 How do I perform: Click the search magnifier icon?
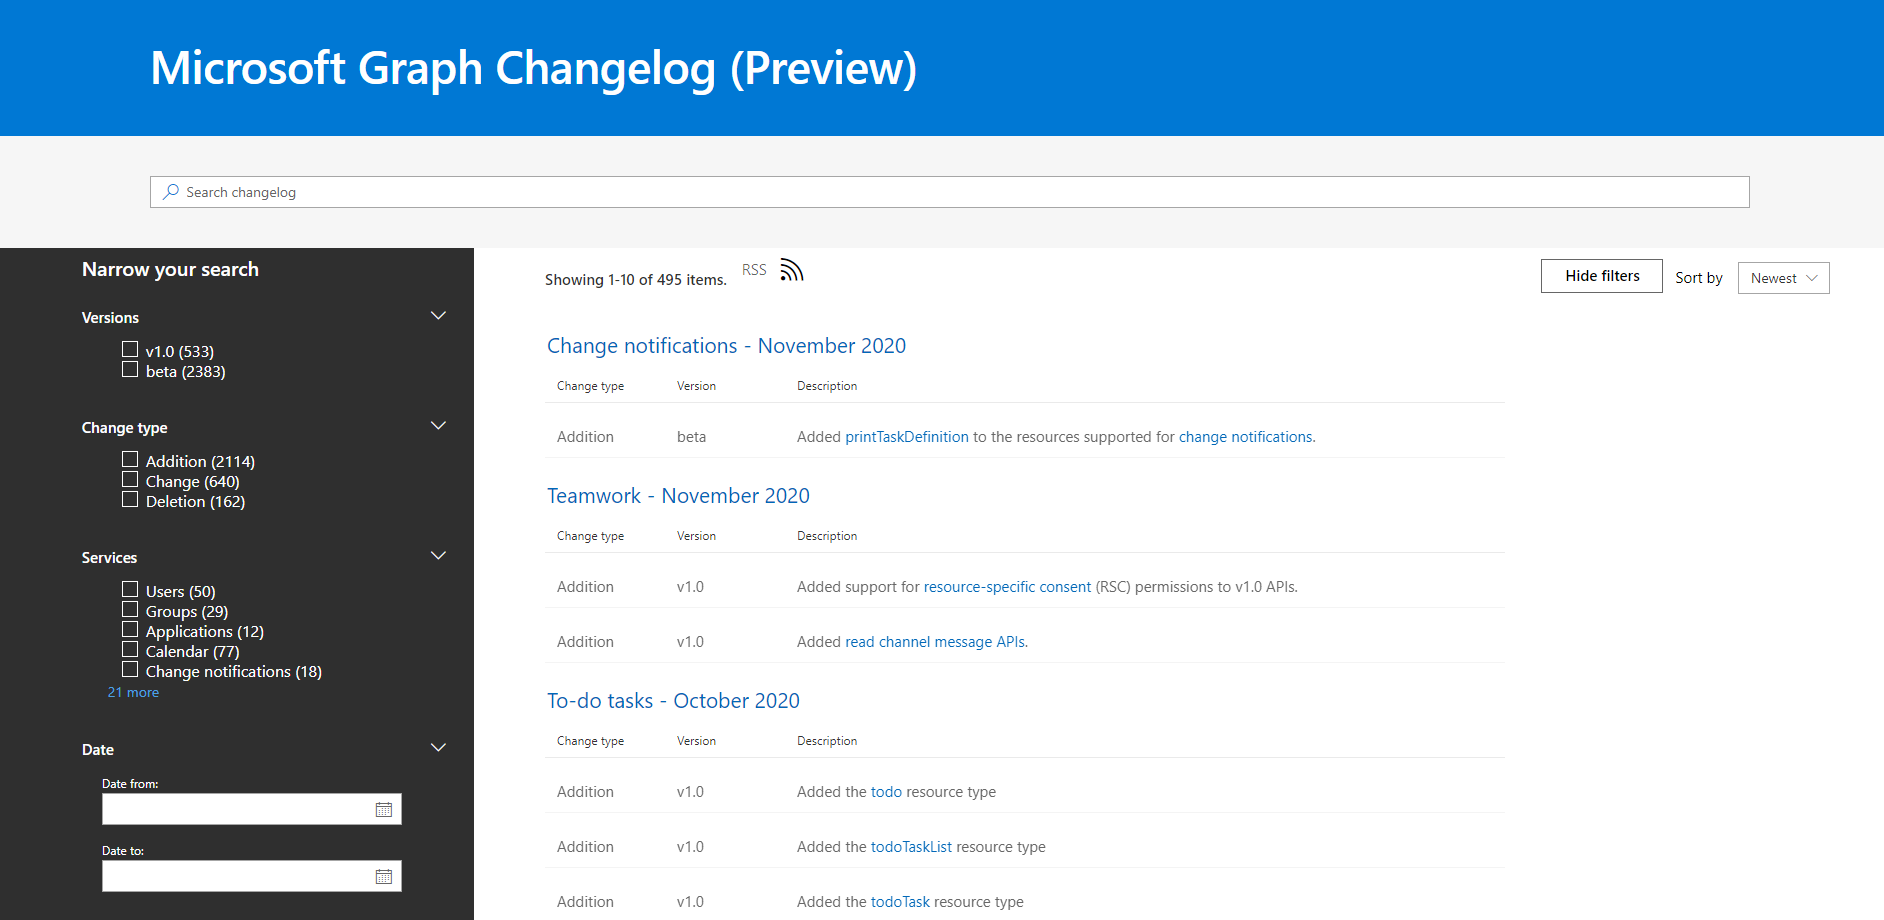point(170,191)
